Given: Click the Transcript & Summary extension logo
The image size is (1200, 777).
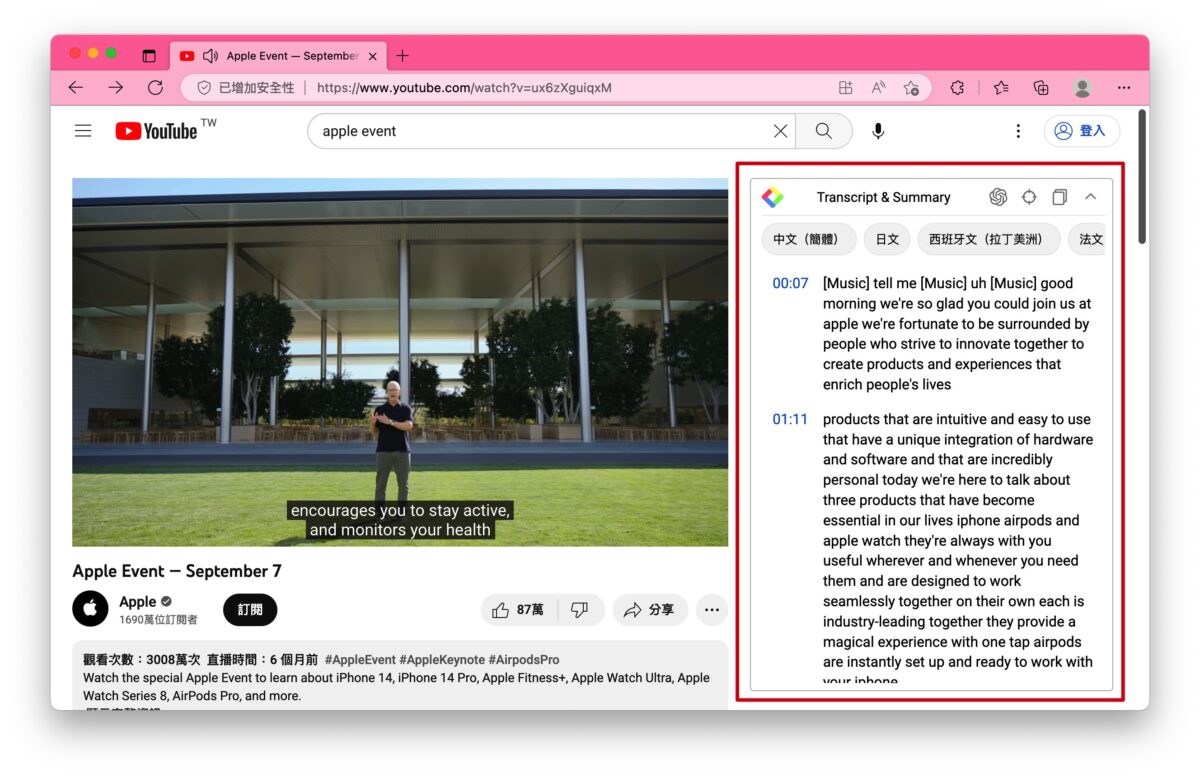Looking at the screenshot, I should coord(772,197).
